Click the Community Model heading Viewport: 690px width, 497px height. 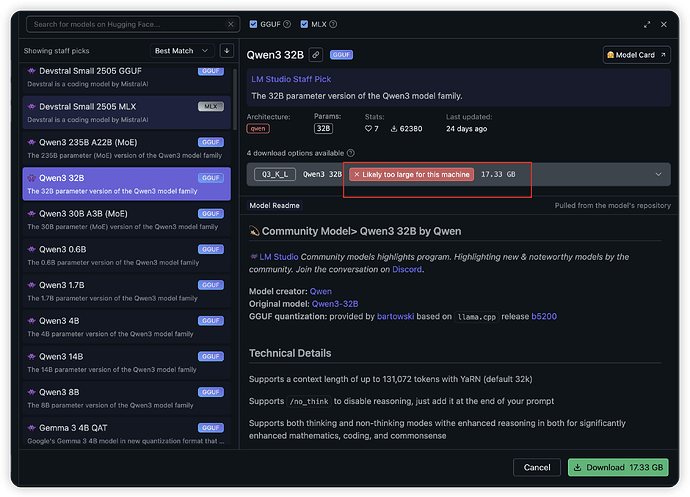click(x=355, y=232)
